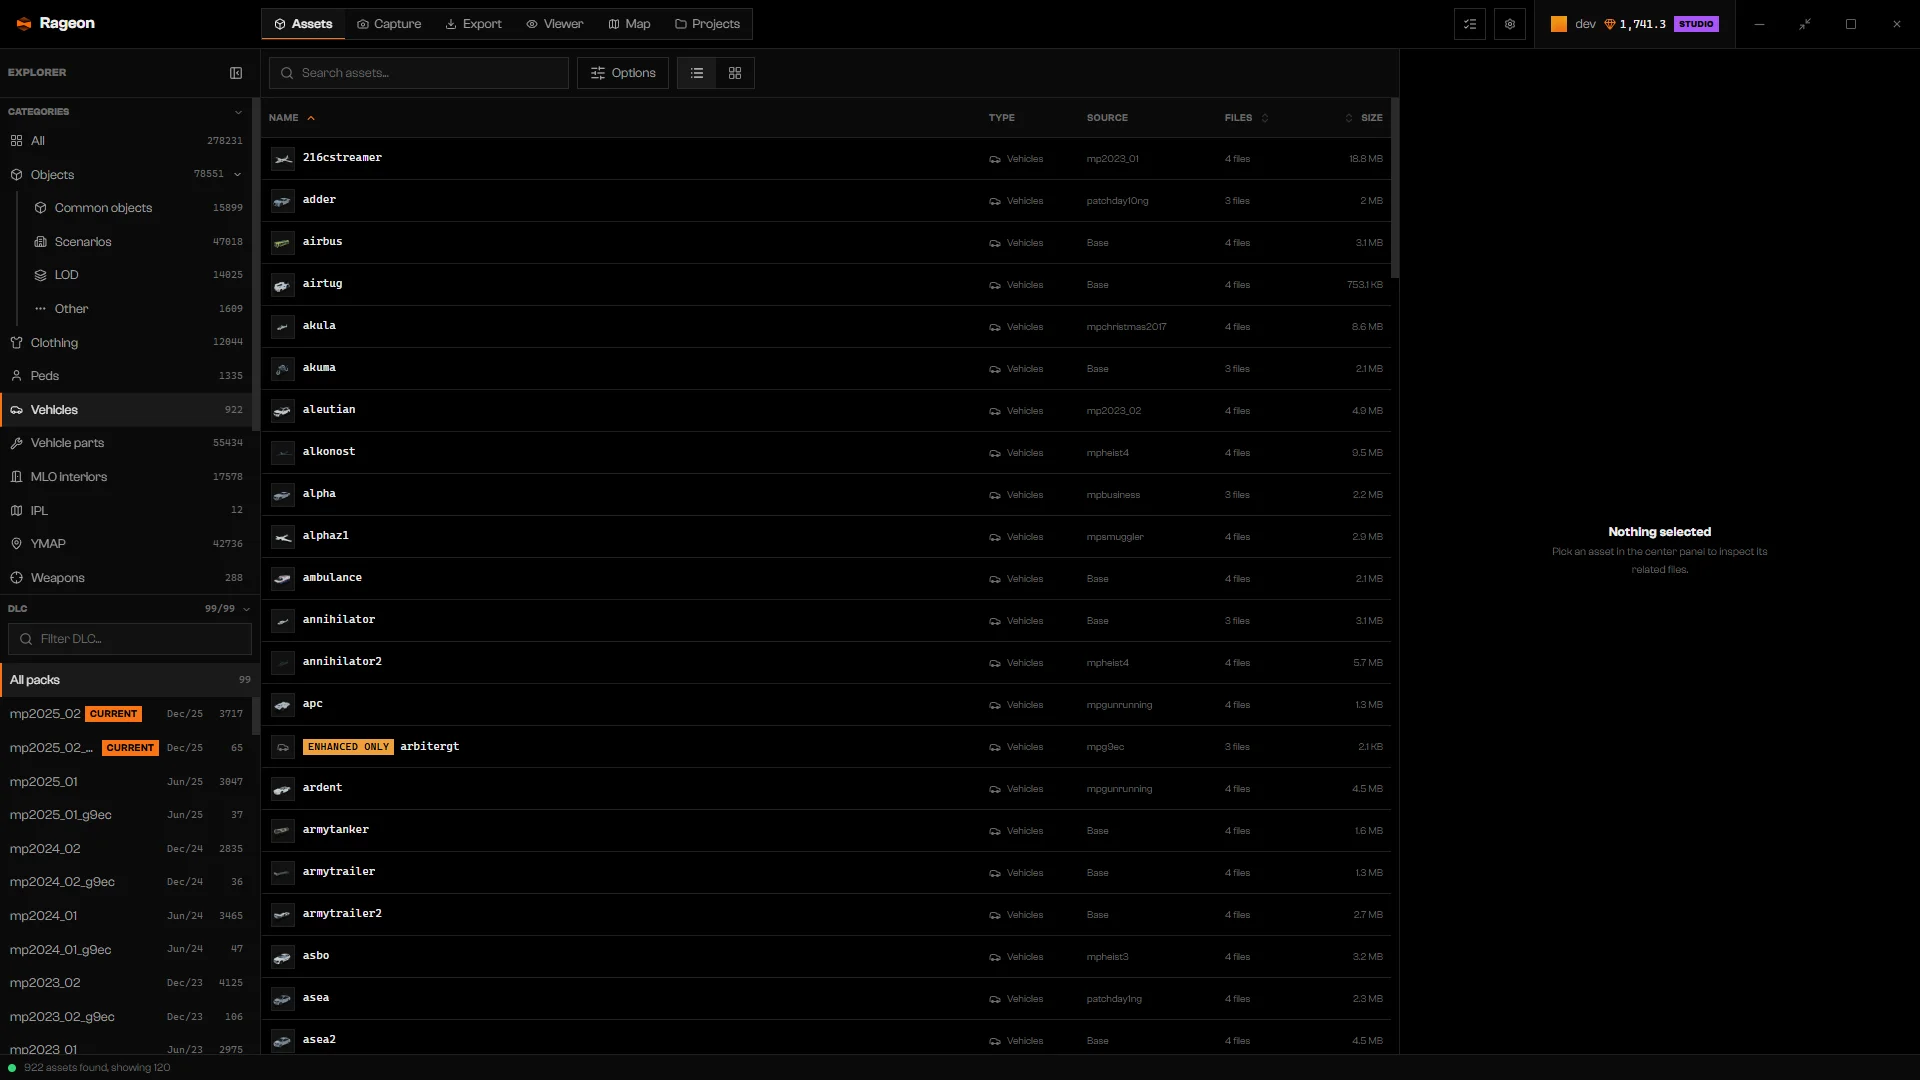Image resolution: width=1920 pixels, height=1080 pixels.
Task: Click the adder vehicle thumbnail
Action: 283,201
